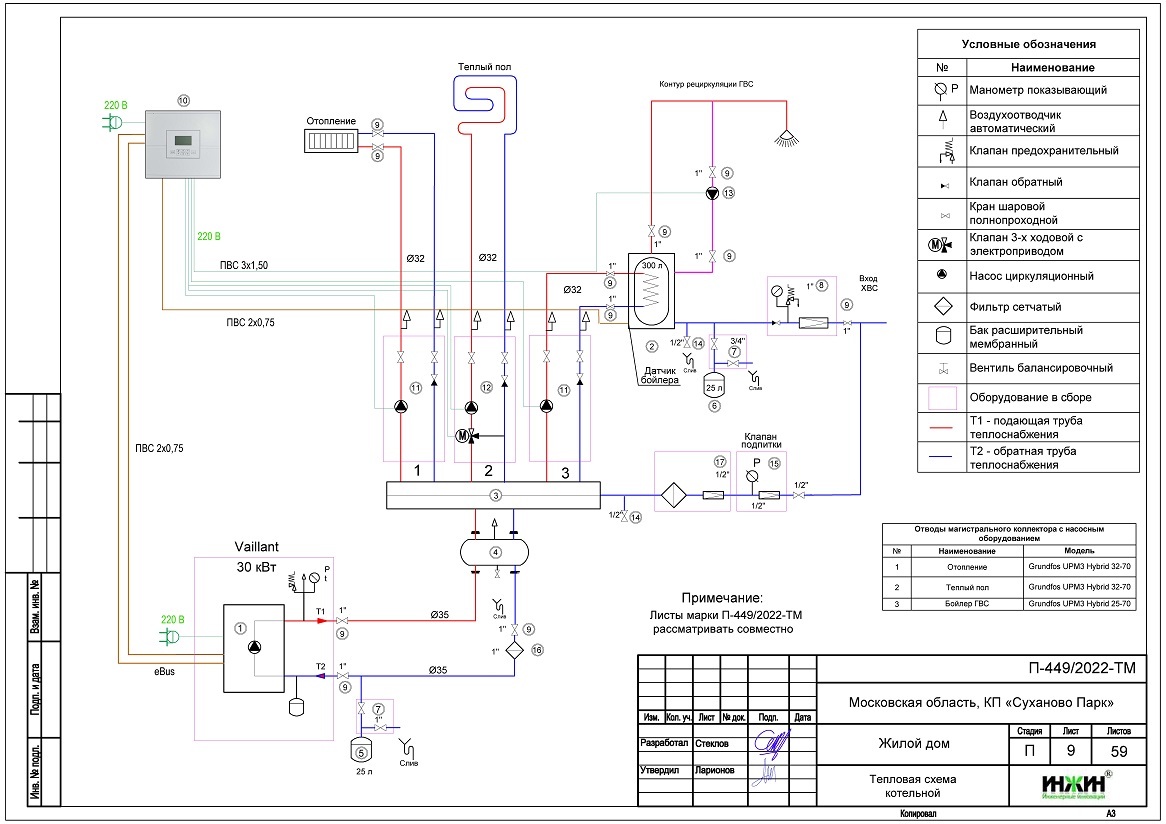Select the motorized 3-way valve in the diagram
1166x824 pixels.
[463, 435]
